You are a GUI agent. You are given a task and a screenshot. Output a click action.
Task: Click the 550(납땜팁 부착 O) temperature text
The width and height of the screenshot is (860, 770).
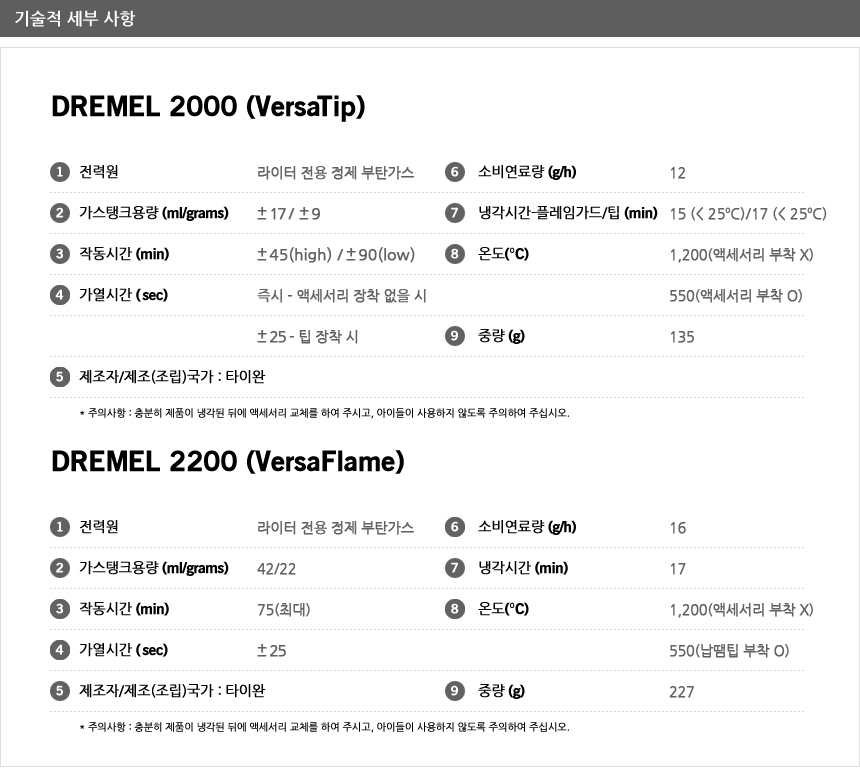[x=729, y=650]
